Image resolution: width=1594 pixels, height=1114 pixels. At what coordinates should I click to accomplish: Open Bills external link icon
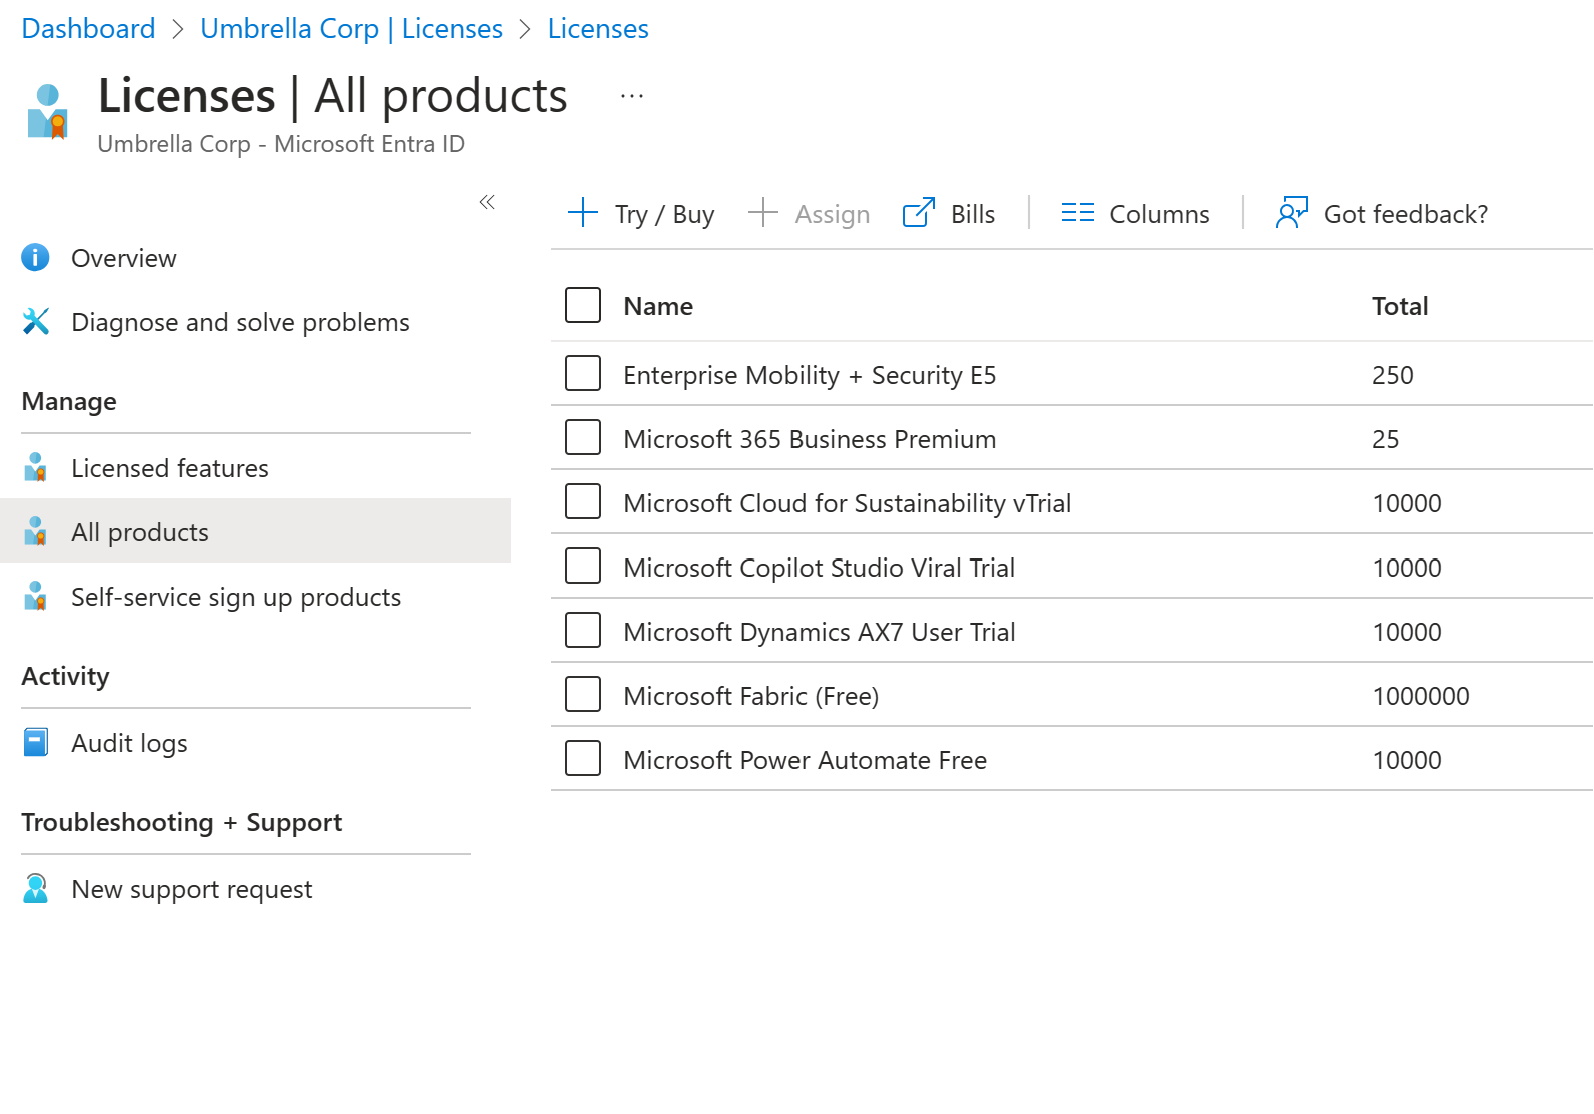[x=918, y=214]
